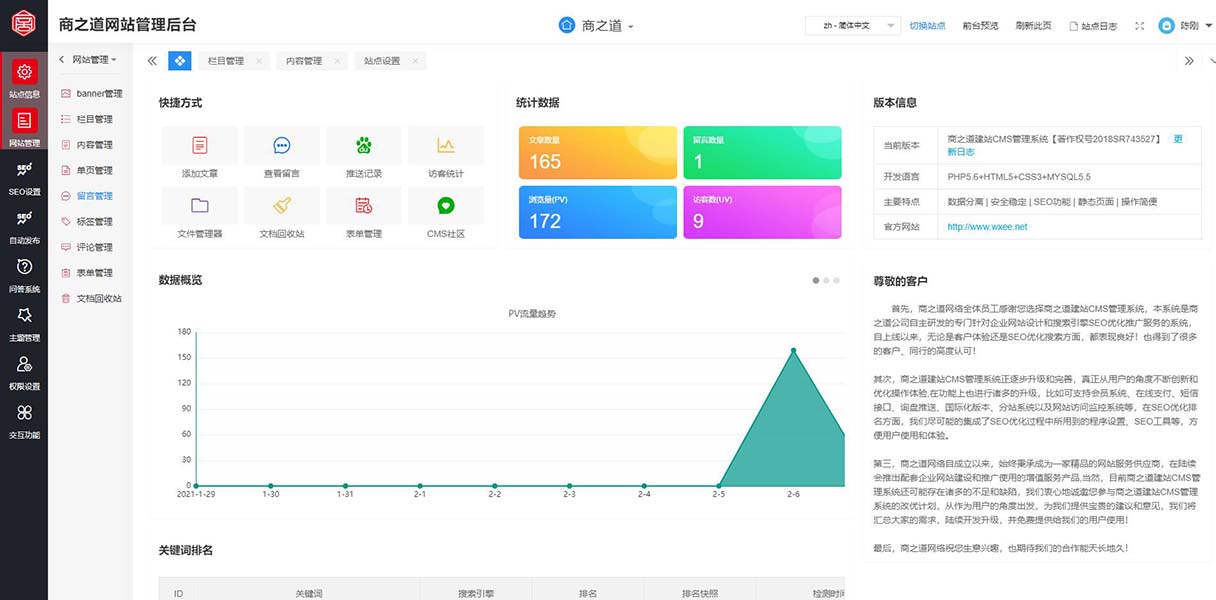Select the second chart carousel dot

[x=826, y=280]
